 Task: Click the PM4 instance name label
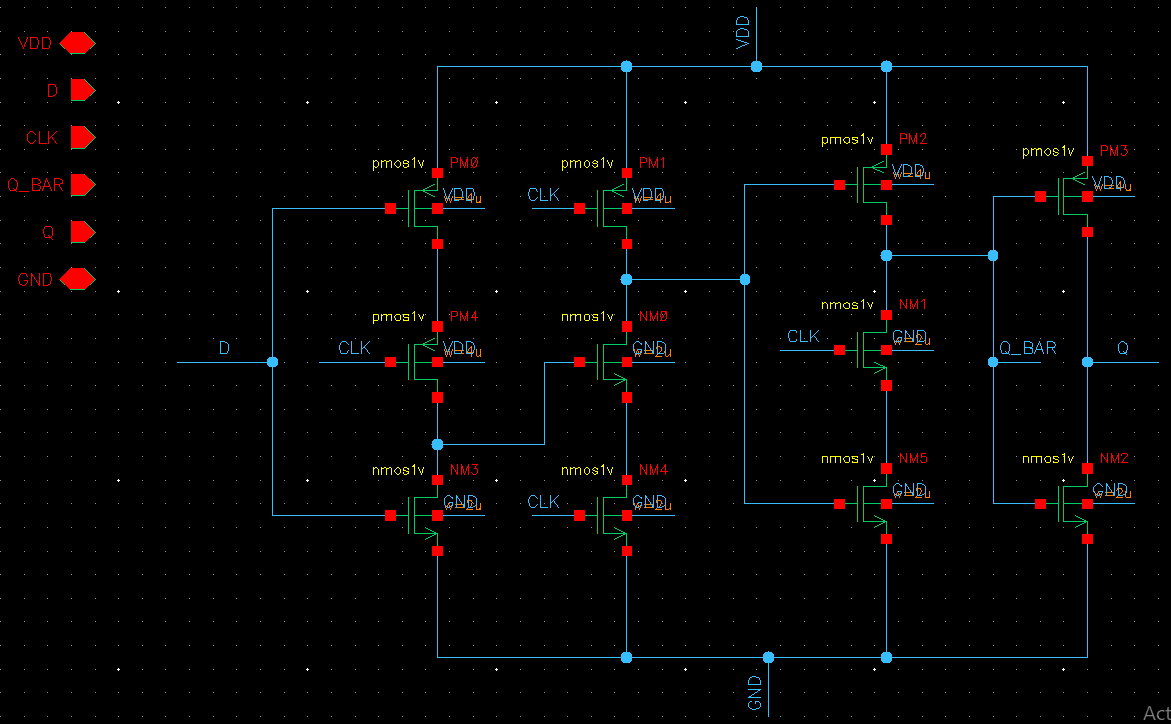464,317
